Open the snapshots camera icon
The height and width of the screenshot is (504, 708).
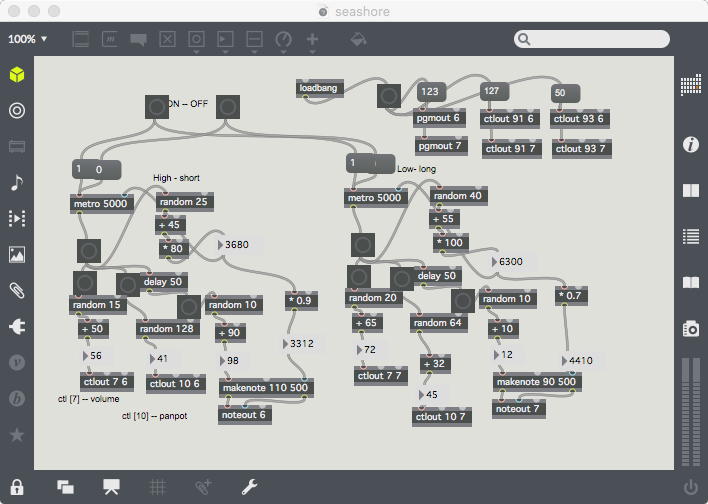click(690, 328)
